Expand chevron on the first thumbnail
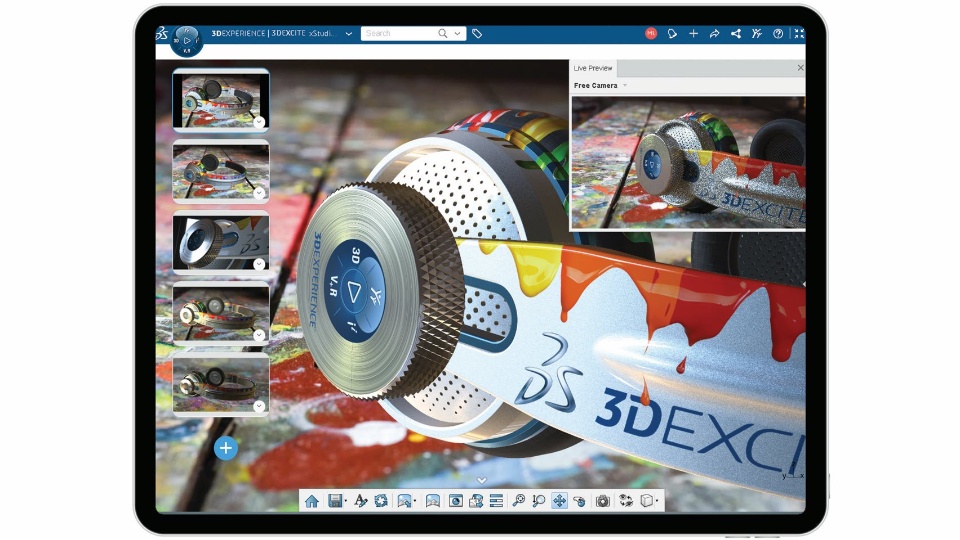This screenshot has height=540, width=960. pyautogui.click(x=259, y=122)
